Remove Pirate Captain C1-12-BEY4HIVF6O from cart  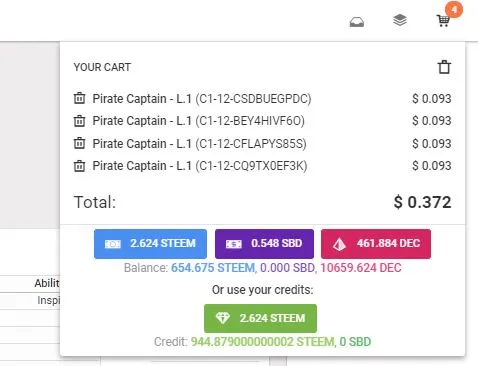point(79,121)
